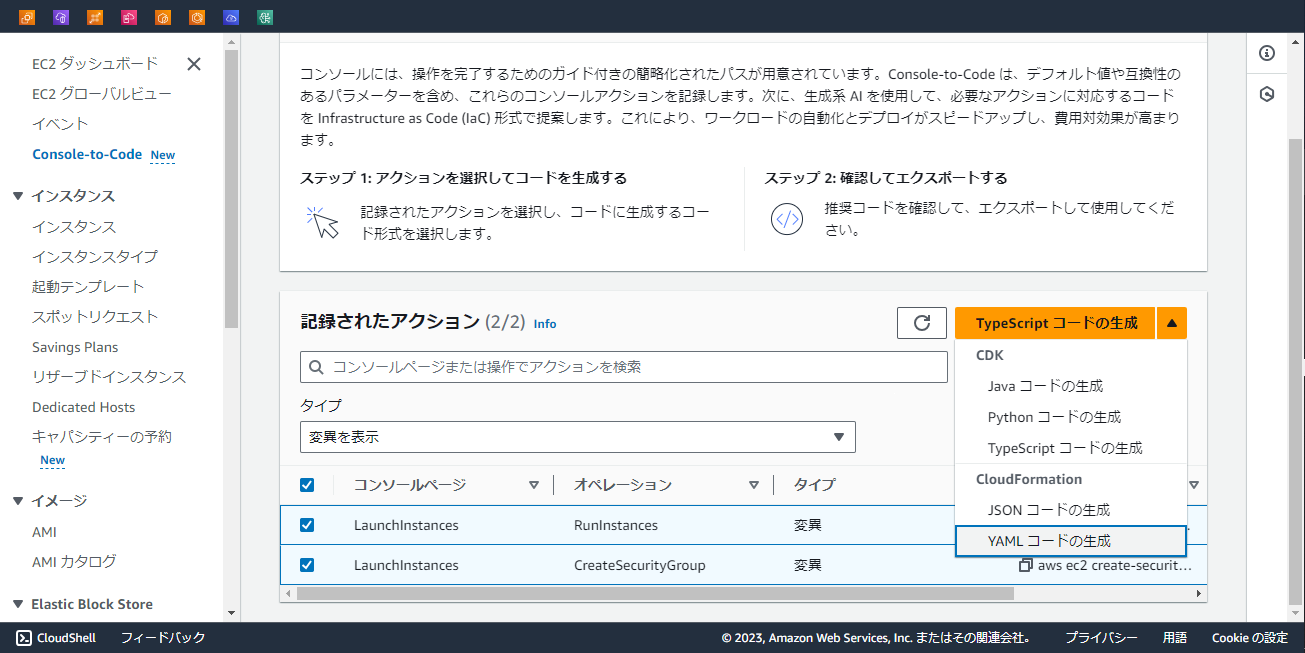
Task: Open the orange hexagon service shortcut in top bar
Action: tap(163, 17)
